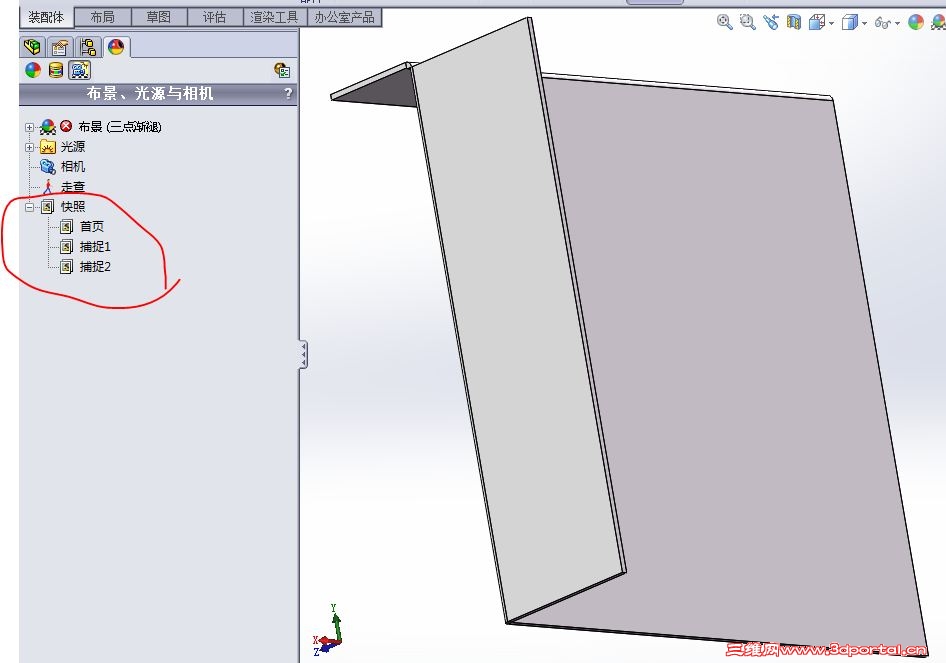Screen dimensions: 946x663
Task: Open the Hide/Show Items dropdown arrow
Action: 898,24
